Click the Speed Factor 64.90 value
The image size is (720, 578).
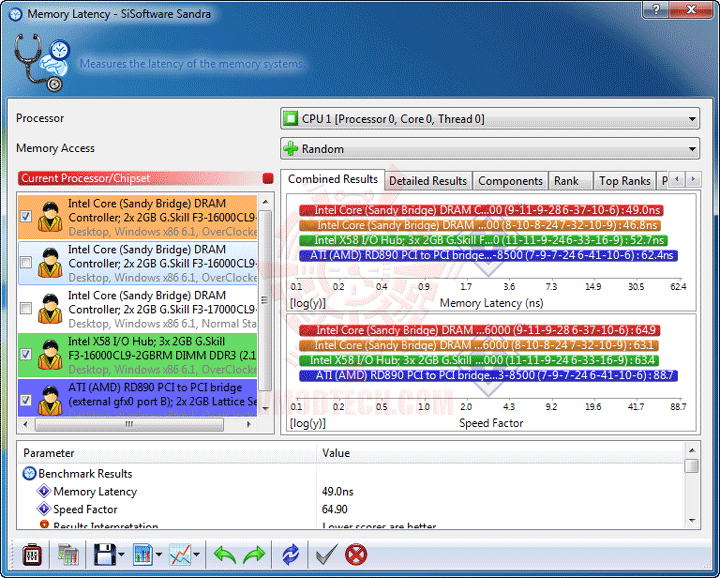pos(335,510)
